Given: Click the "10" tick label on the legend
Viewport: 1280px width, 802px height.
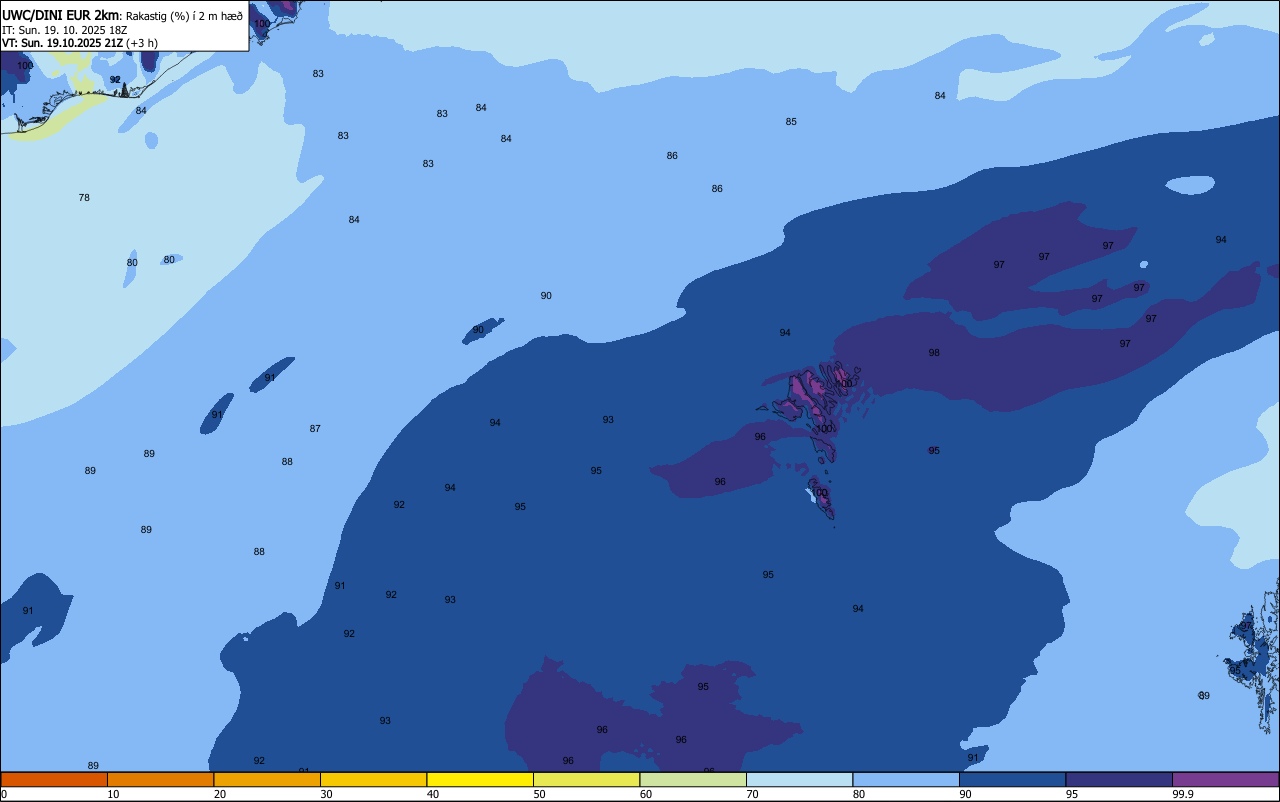Looking at the screenshot, I should pos(113,794).
